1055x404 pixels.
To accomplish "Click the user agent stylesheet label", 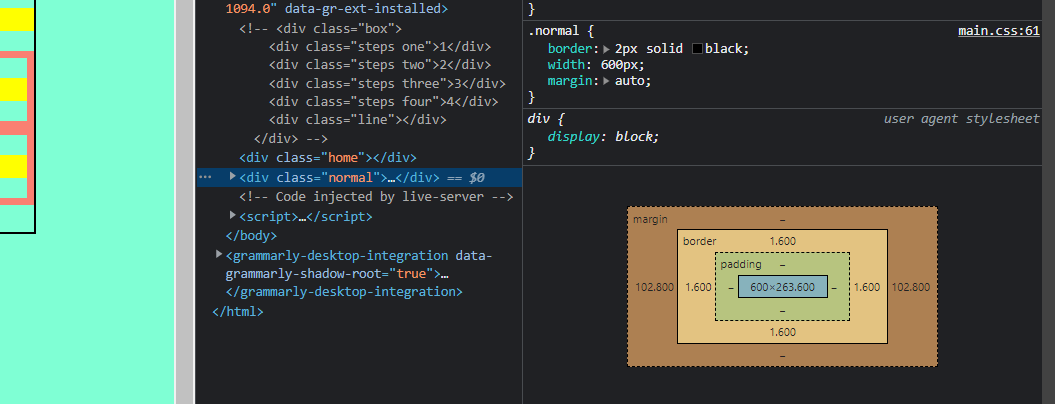I will 961,119.
